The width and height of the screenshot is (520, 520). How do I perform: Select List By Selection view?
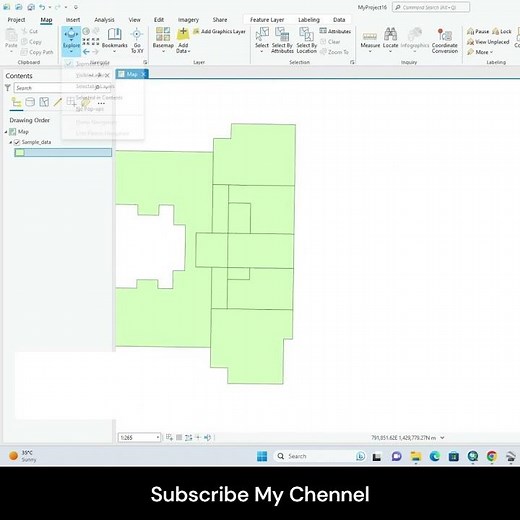click(44, 102)
